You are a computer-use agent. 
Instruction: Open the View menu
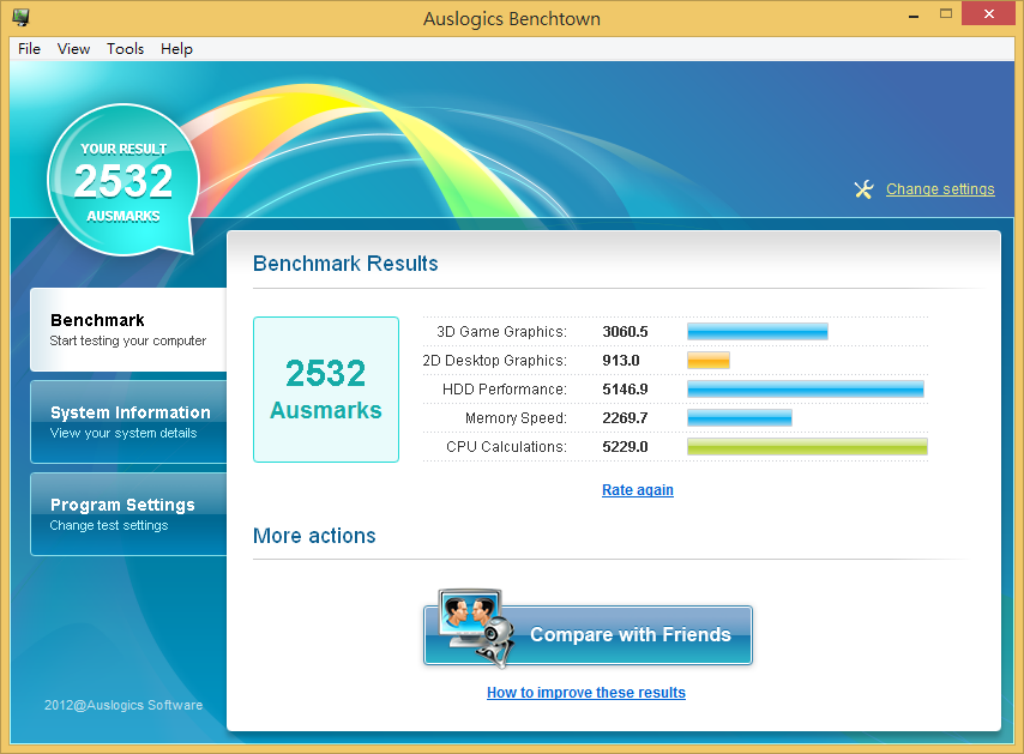73,49
